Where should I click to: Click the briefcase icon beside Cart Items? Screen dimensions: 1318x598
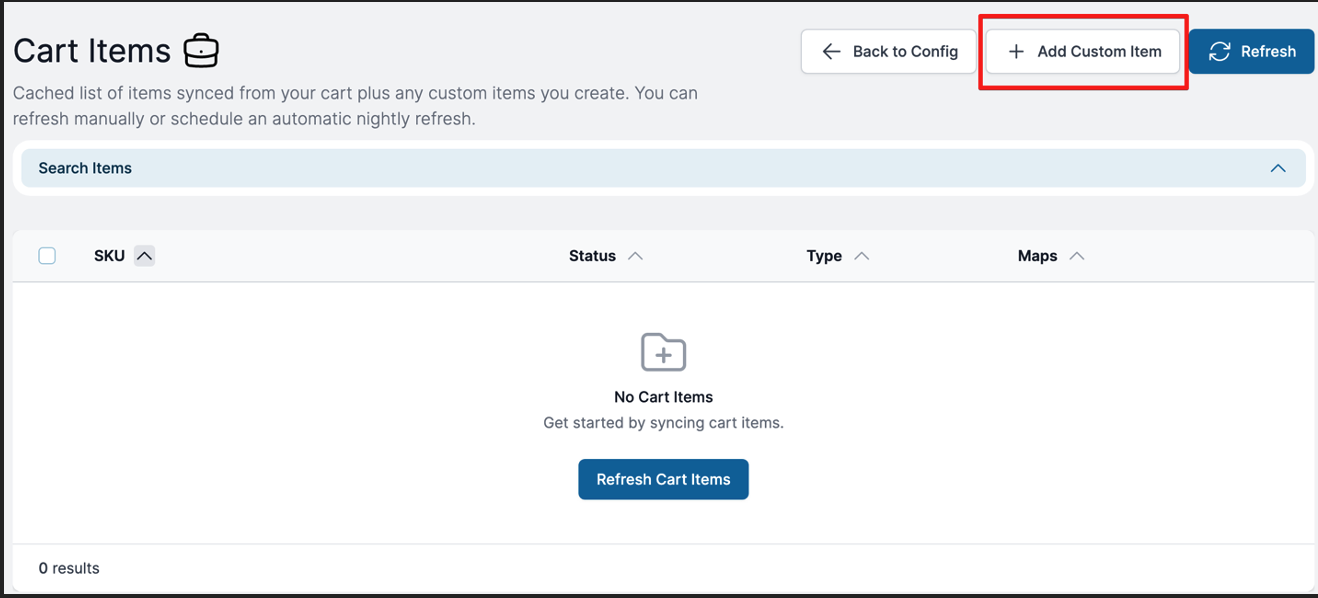click(x=202, y=50)
